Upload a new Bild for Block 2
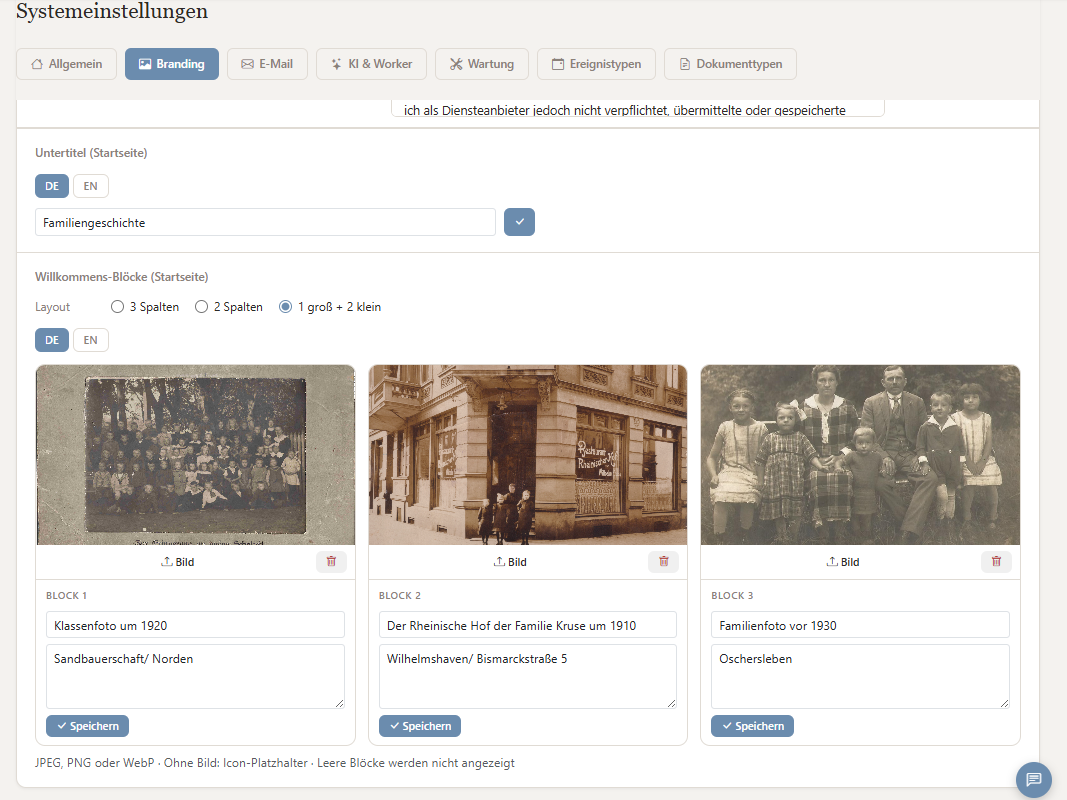The height and width of the screenshot is (800, 1067). point(510,562)
